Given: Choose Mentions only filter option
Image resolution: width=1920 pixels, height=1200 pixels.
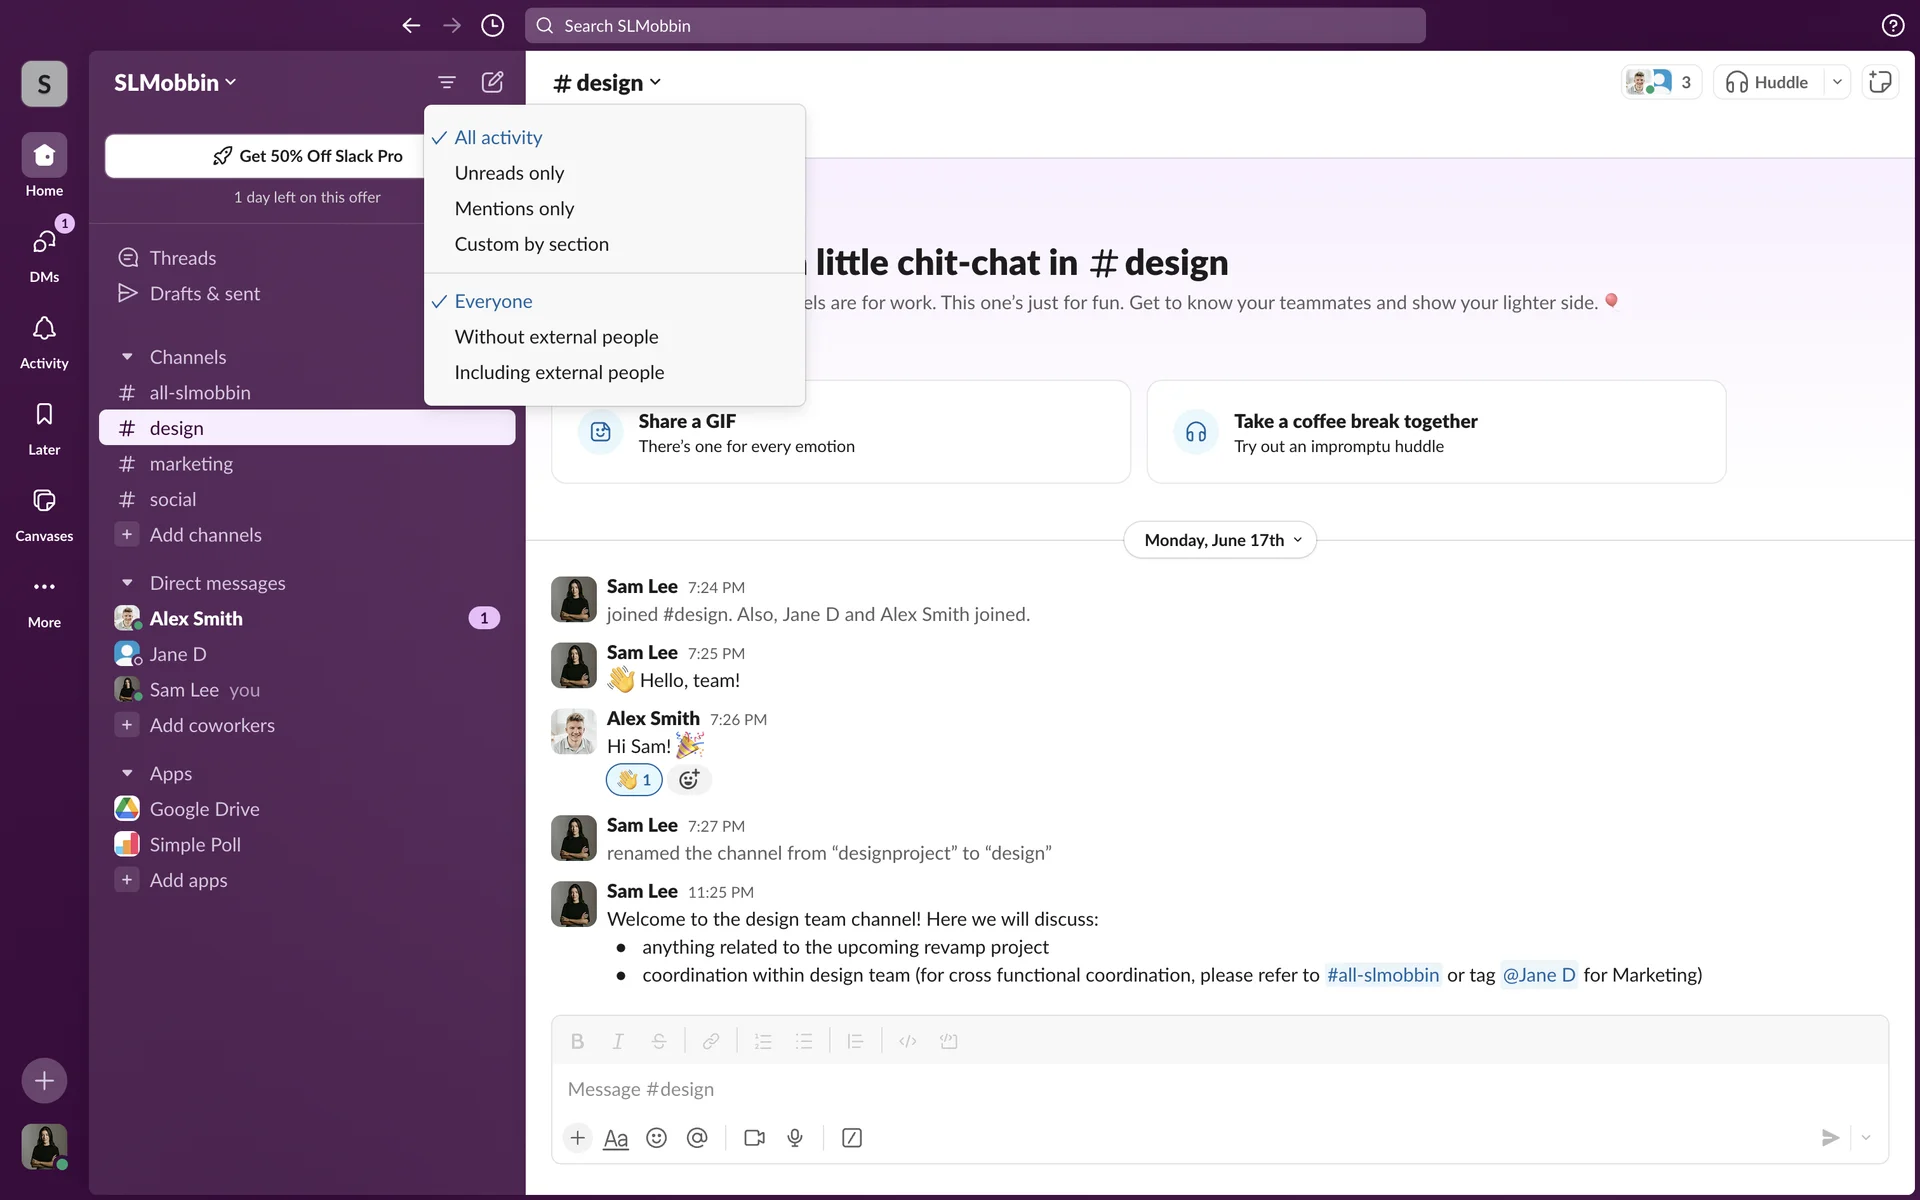Looking at the screenshot, I should [x=514, y=209].
